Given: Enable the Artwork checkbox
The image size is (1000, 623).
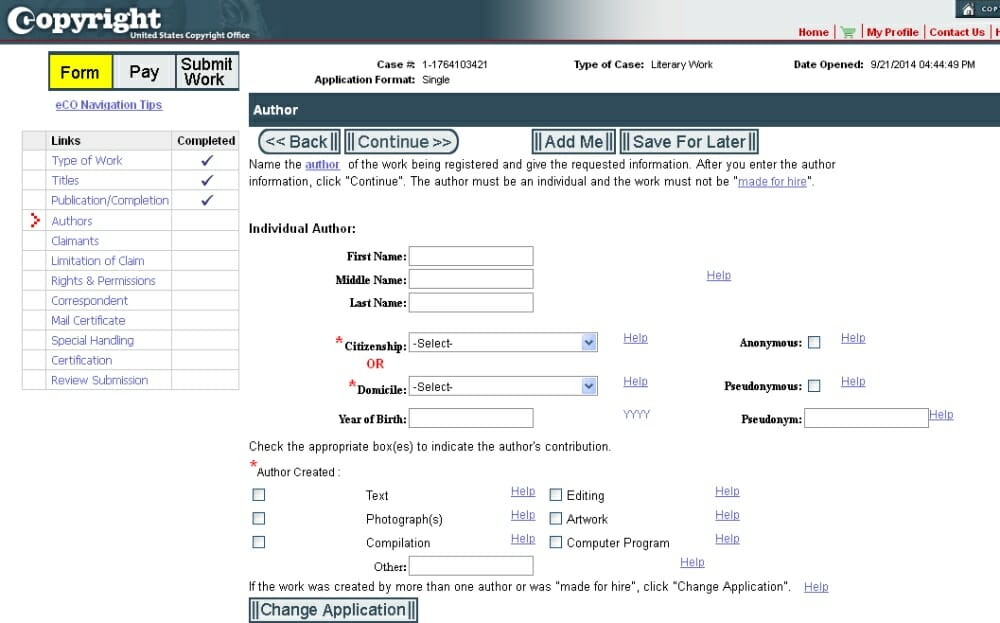Looking at the screenshot, I should tap(555, 518).
